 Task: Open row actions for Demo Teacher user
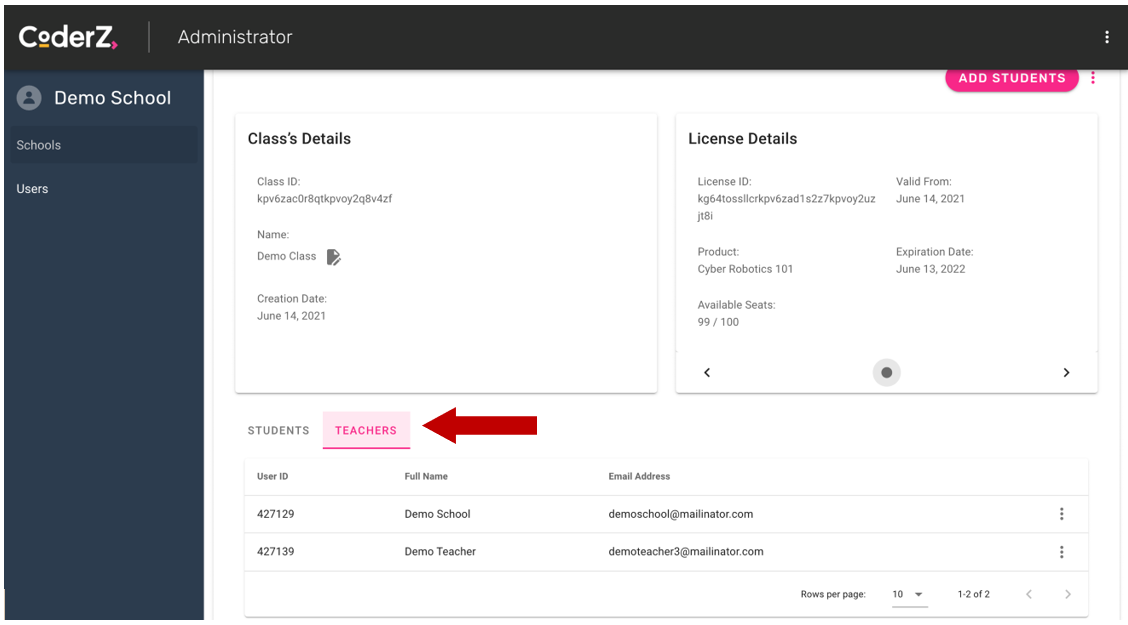1061,552
